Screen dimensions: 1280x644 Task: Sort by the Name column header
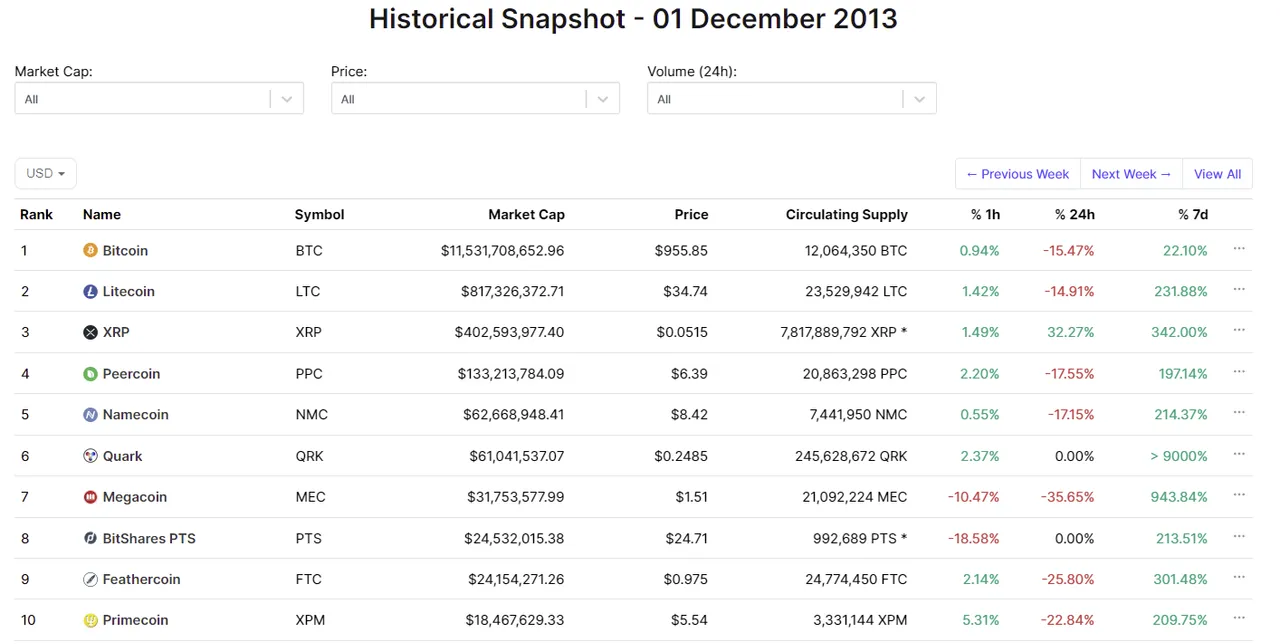102,215
